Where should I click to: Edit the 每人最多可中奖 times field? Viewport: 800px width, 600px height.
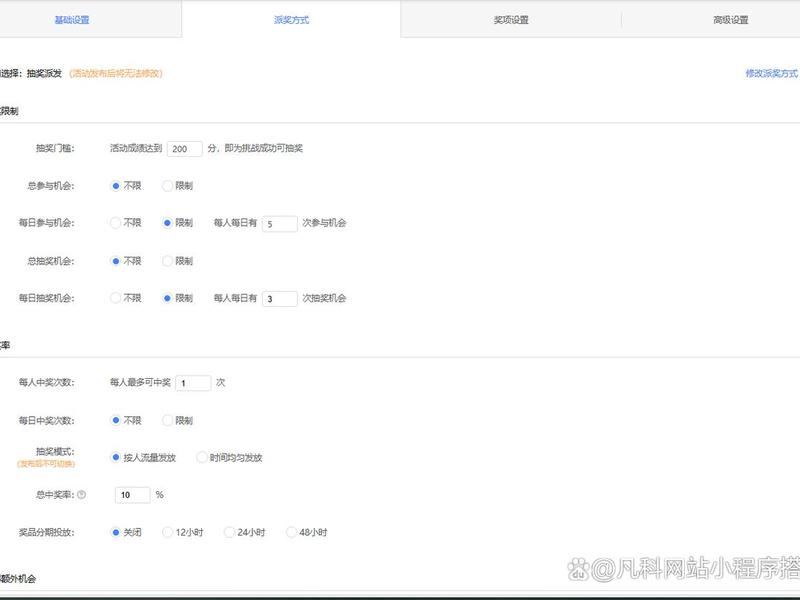point(193,383)
